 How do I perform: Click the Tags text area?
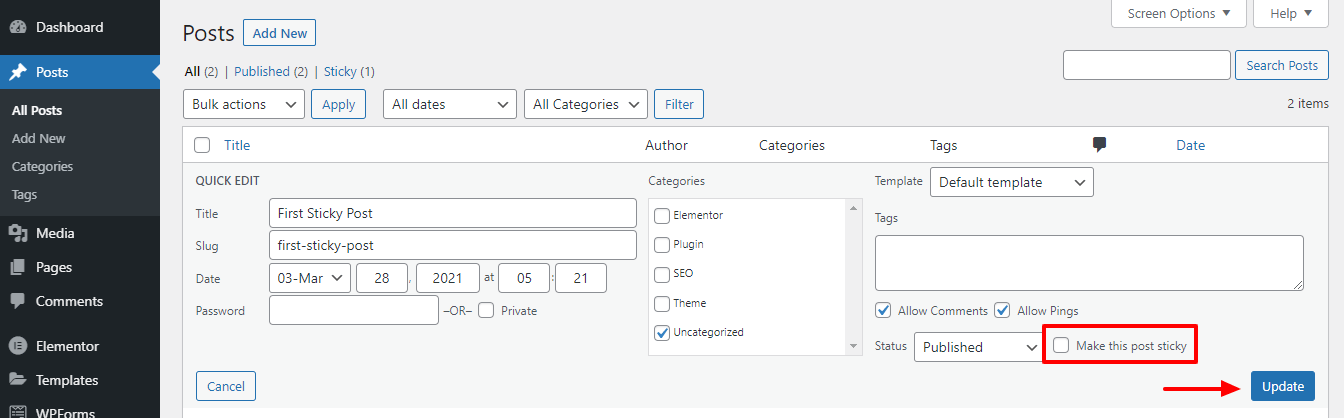click(1089, 263)
